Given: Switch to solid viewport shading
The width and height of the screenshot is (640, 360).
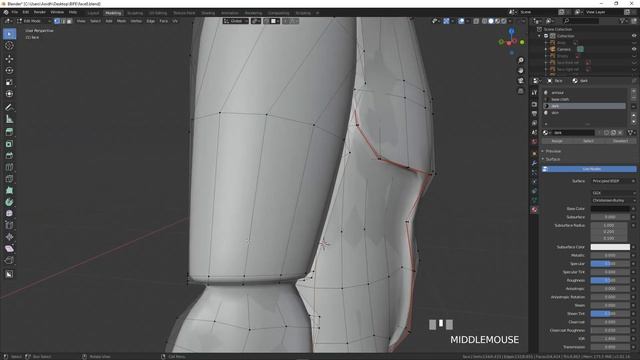Looking at the screenshot, I should [x=491, y=21].
